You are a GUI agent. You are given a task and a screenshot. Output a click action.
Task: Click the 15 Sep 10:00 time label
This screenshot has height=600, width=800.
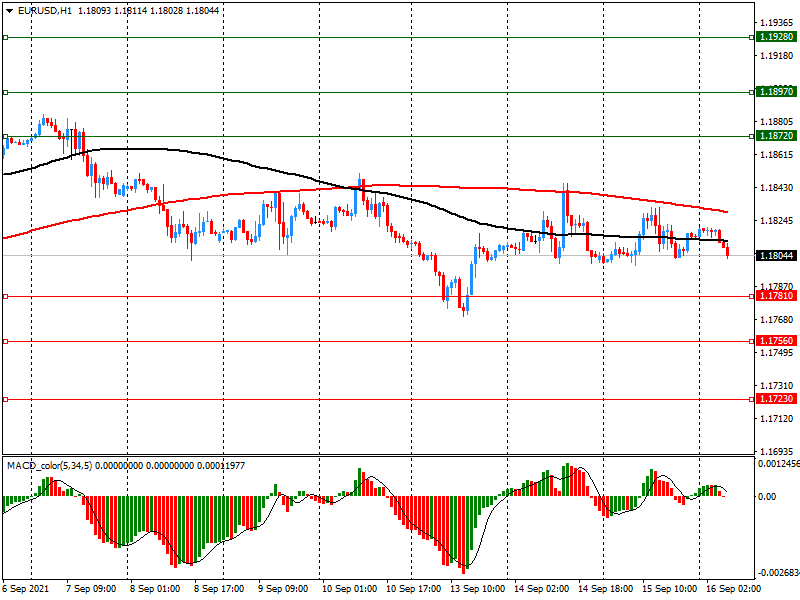[x=669, y=589]
